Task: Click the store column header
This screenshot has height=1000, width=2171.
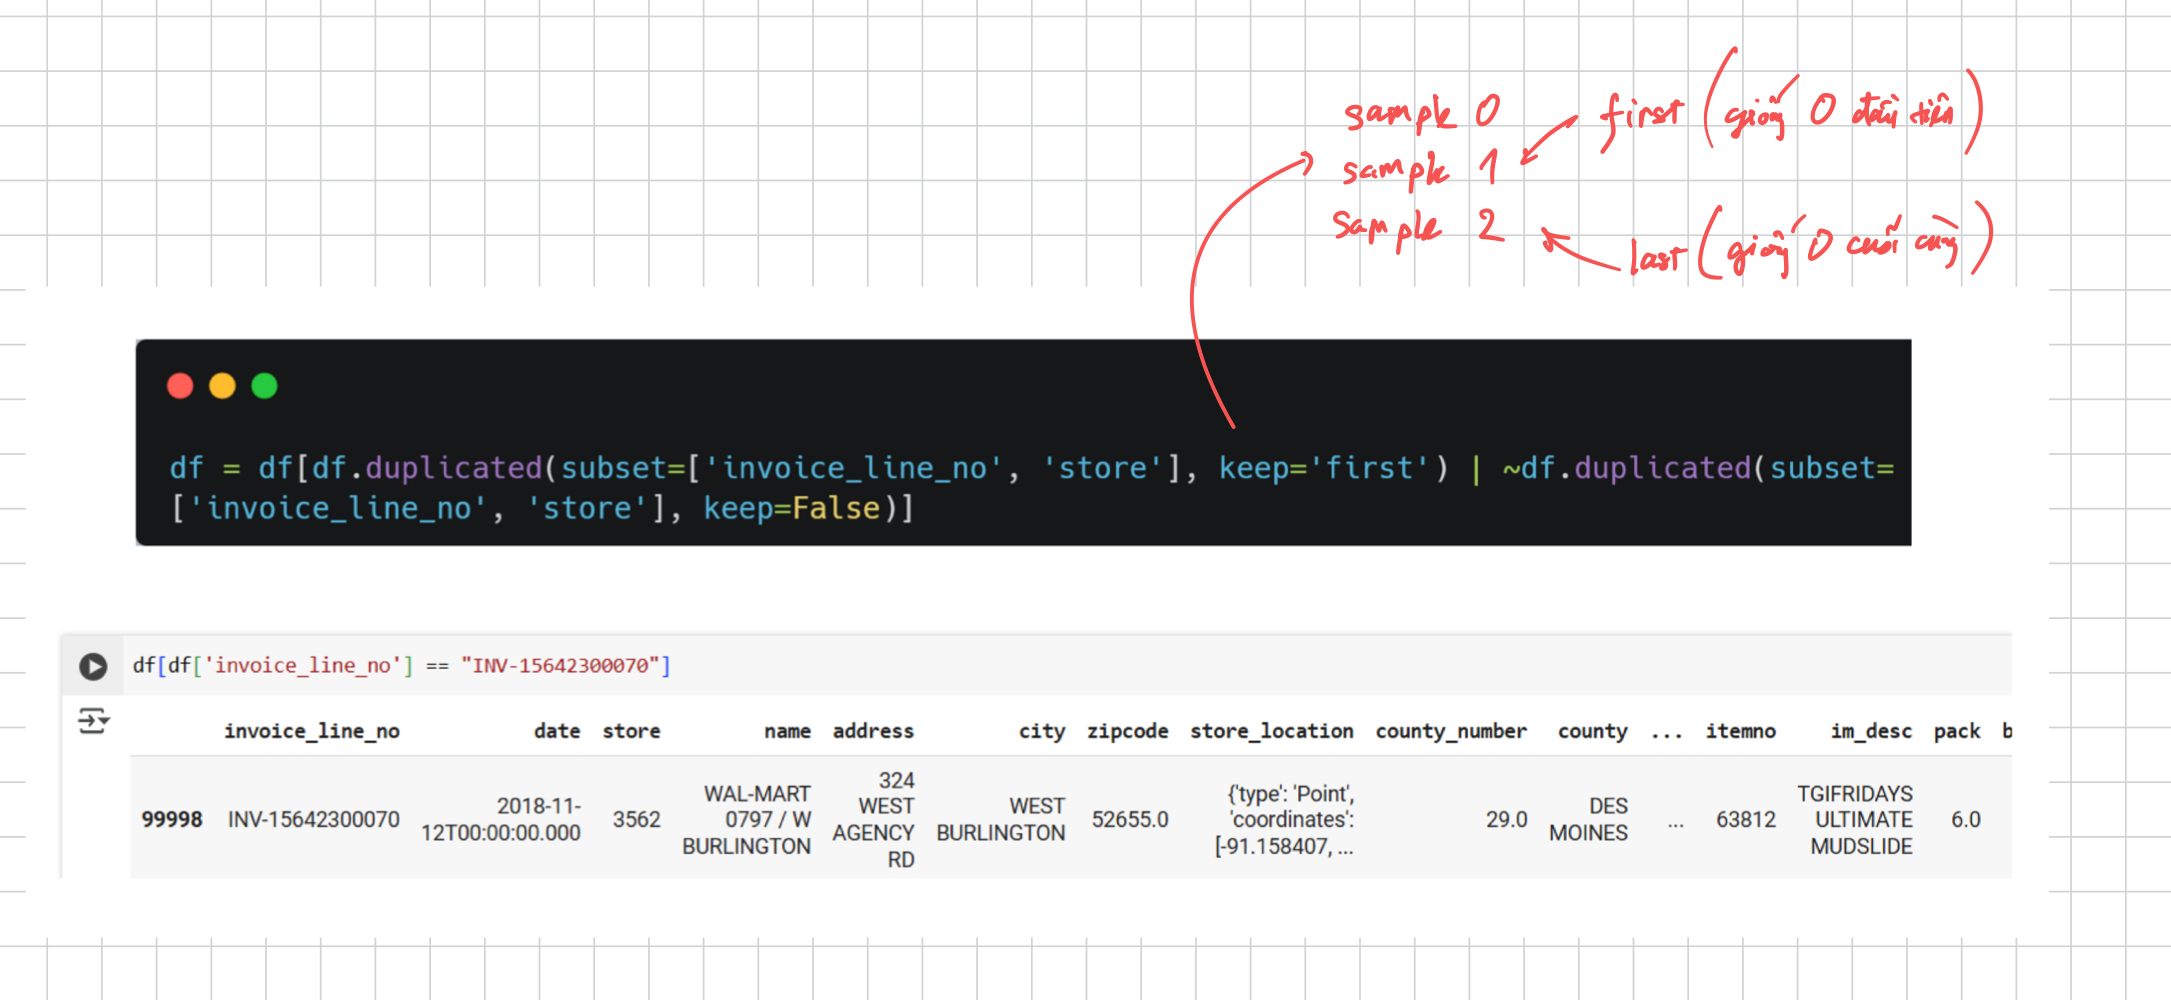Action: 631,731
